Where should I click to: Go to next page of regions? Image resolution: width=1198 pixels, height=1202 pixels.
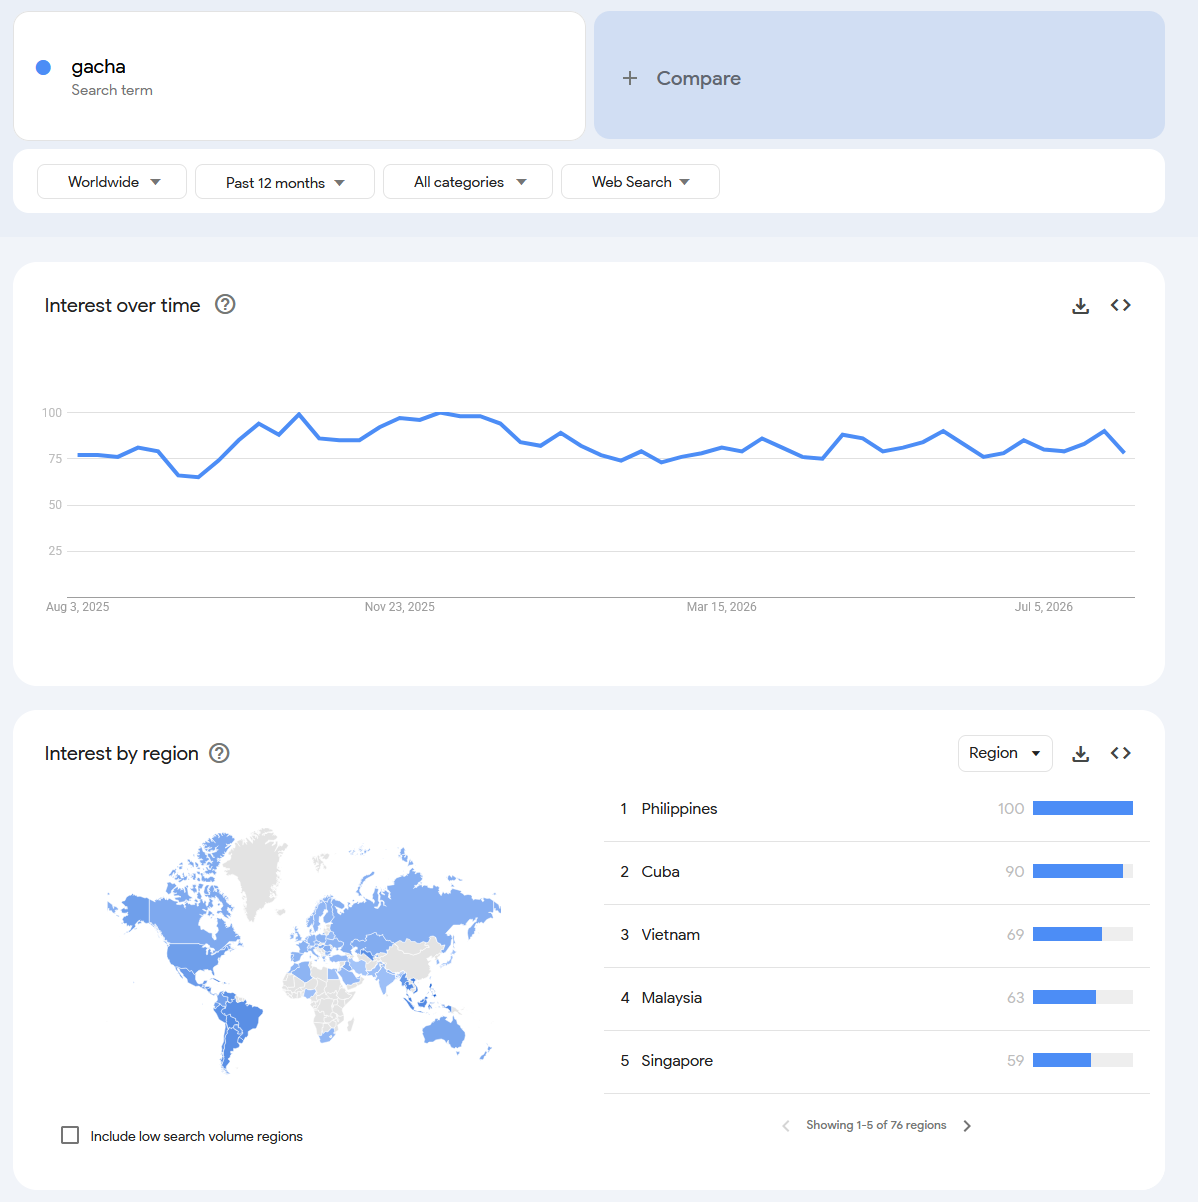pyautogui.click(x=967, y=1126)
